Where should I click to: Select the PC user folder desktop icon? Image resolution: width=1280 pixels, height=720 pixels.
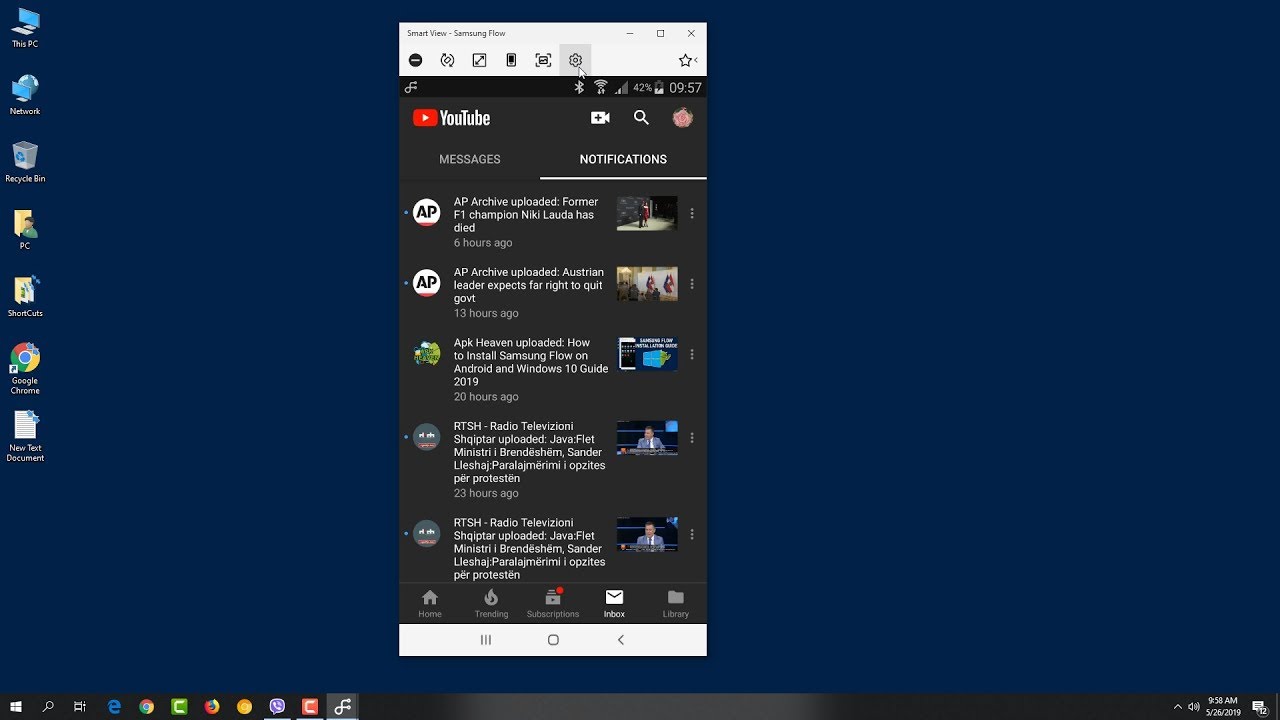point(25,230)
